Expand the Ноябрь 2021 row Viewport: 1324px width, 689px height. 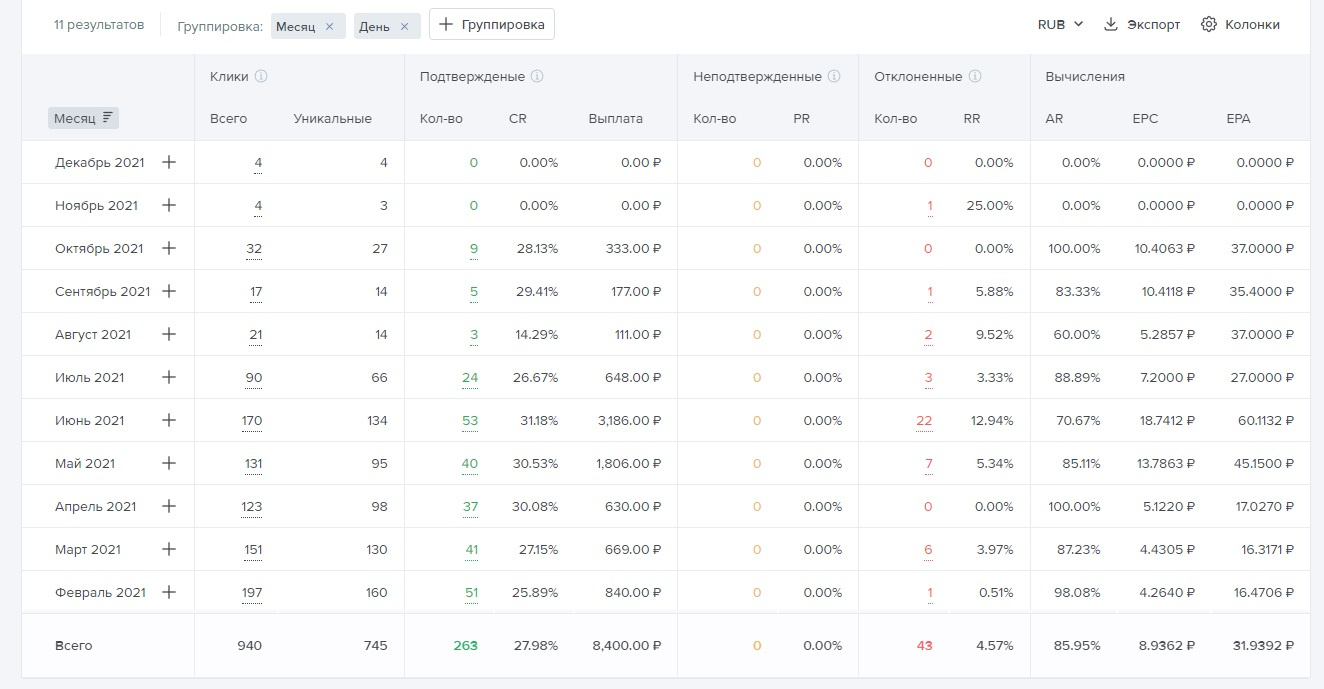click(x=169, y=205)
